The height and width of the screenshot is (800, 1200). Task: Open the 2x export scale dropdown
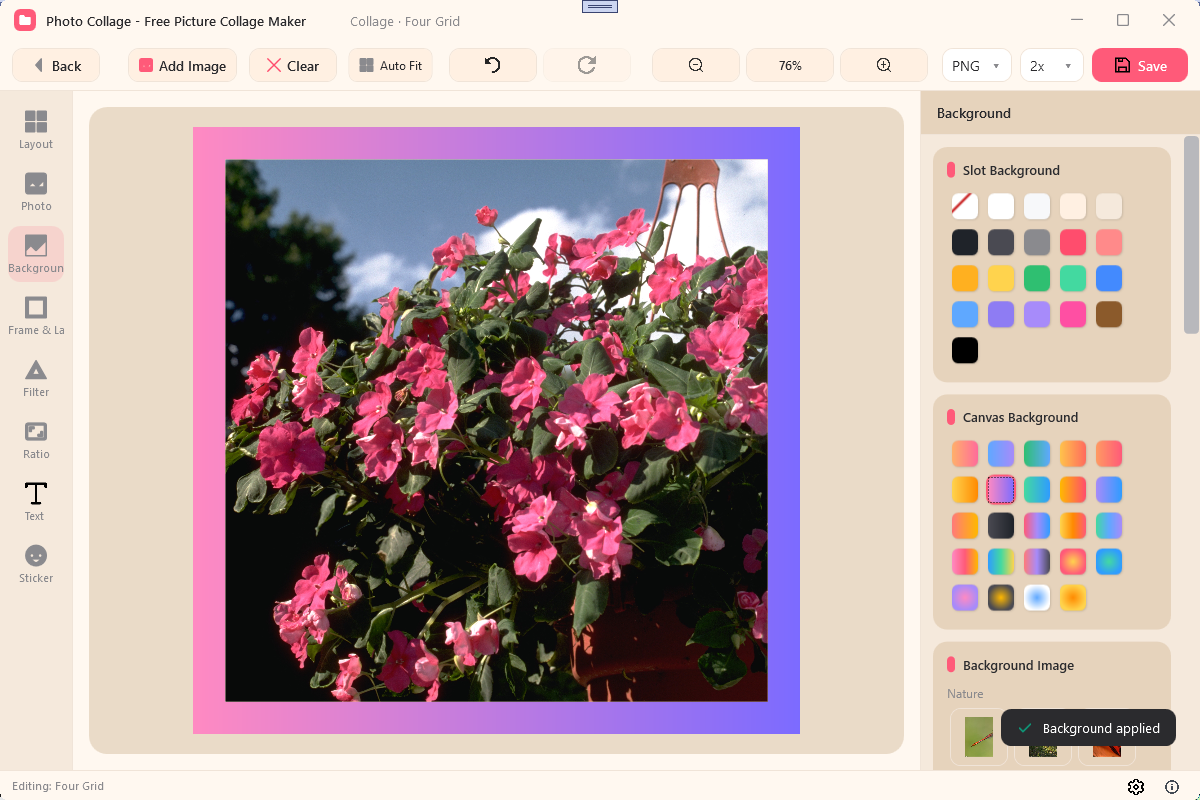coord(1052,65)
